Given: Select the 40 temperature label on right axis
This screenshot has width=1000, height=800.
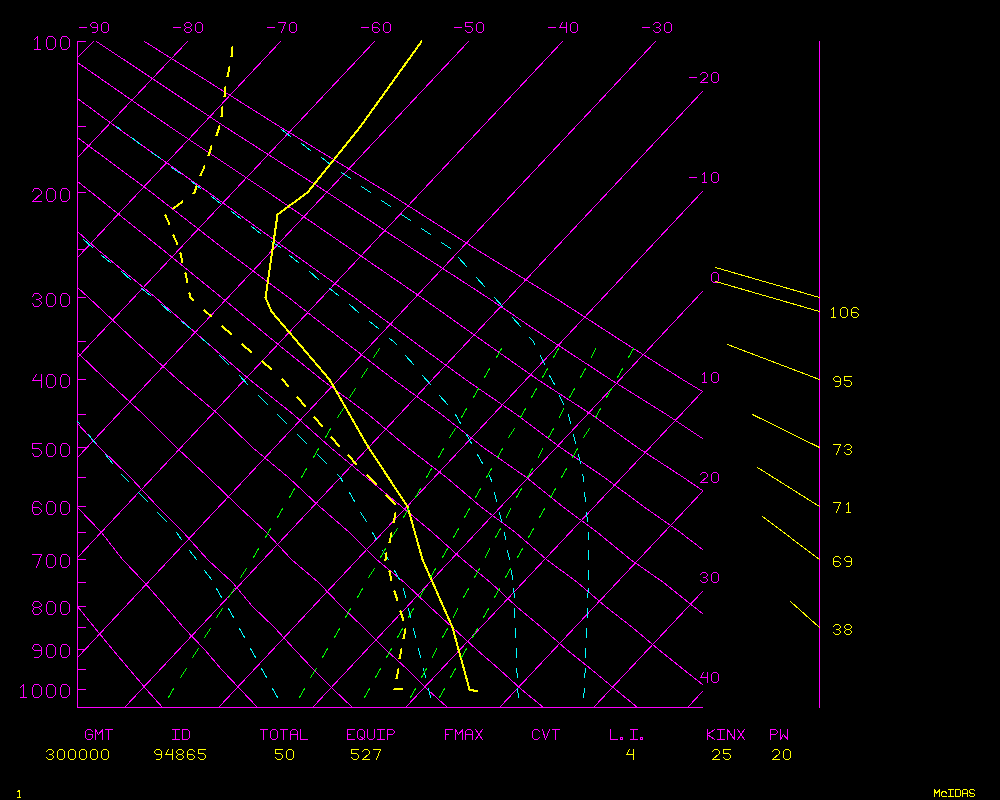Looking at the screenshot, I should [709, 678].
